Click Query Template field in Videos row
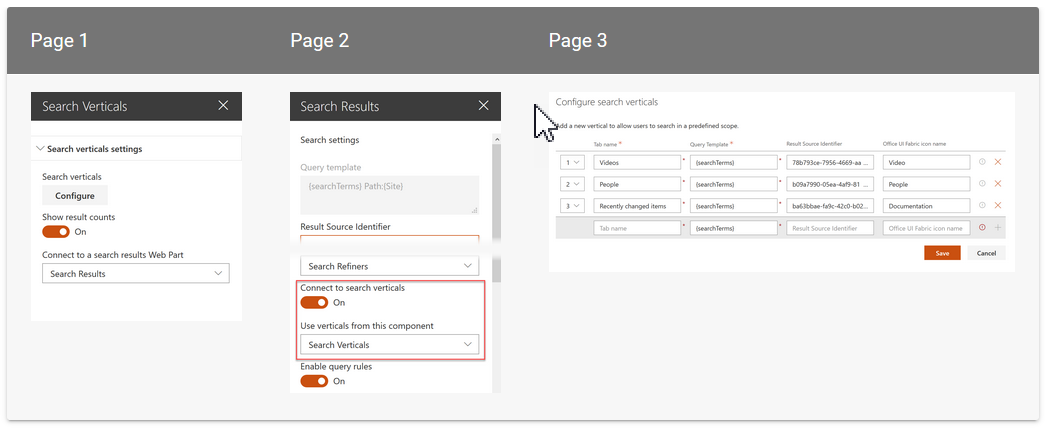Screen dimensions: 1045x429 (x=734, y=162)
